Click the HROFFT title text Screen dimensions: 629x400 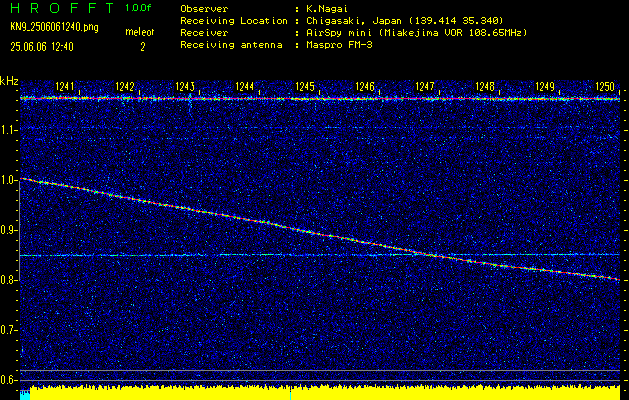62,8
